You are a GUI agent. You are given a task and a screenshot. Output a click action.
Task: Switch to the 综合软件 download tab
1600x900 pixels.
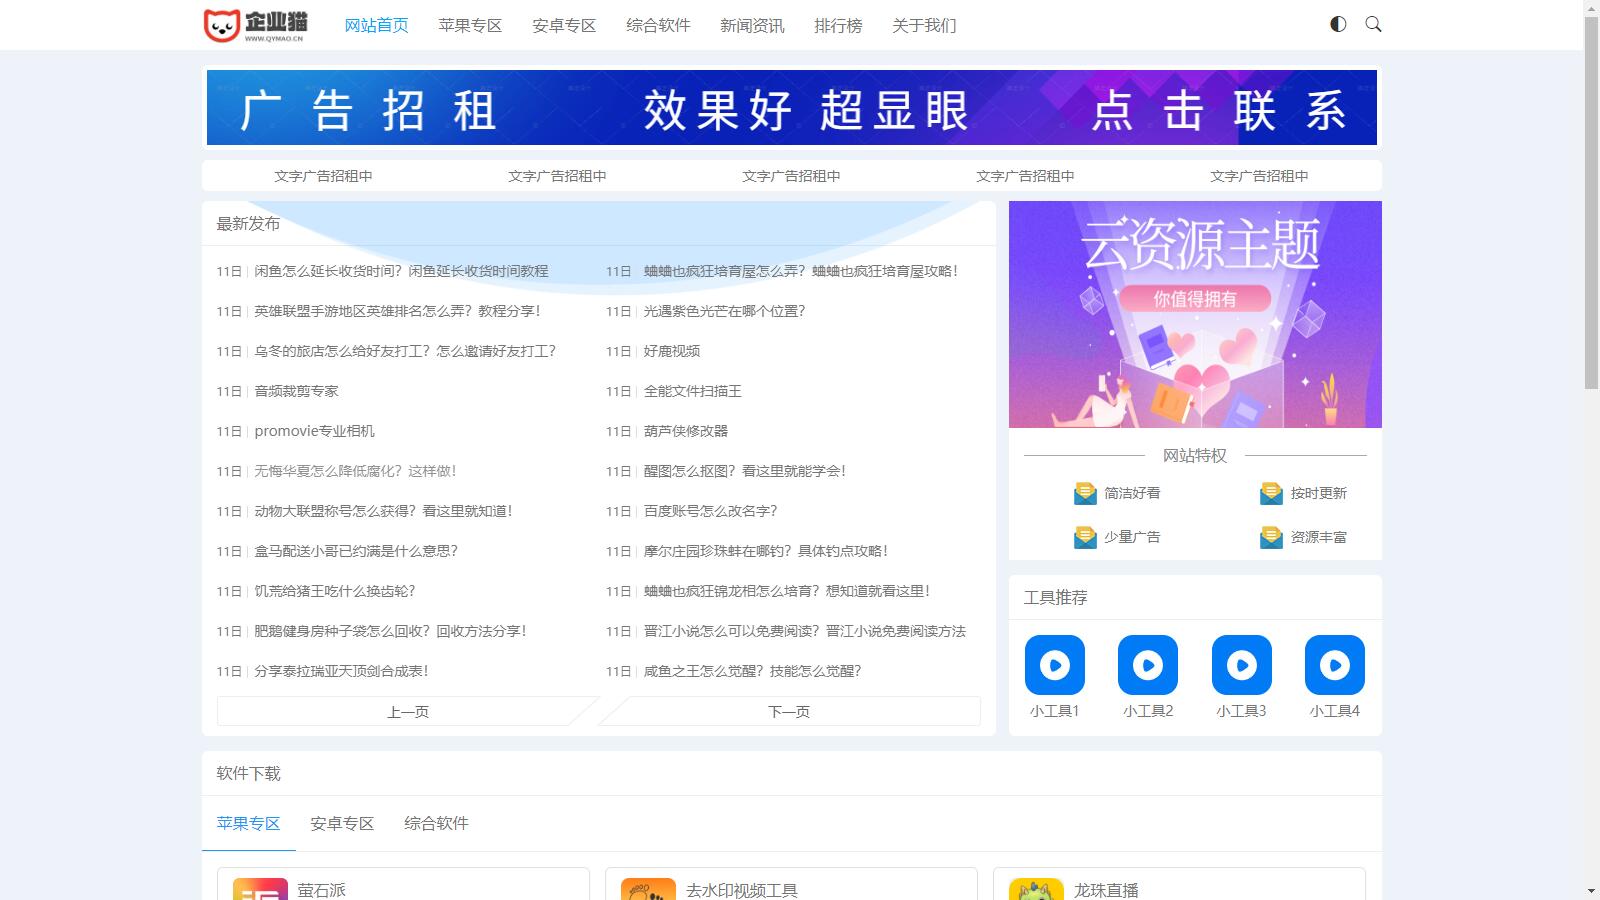436,823
